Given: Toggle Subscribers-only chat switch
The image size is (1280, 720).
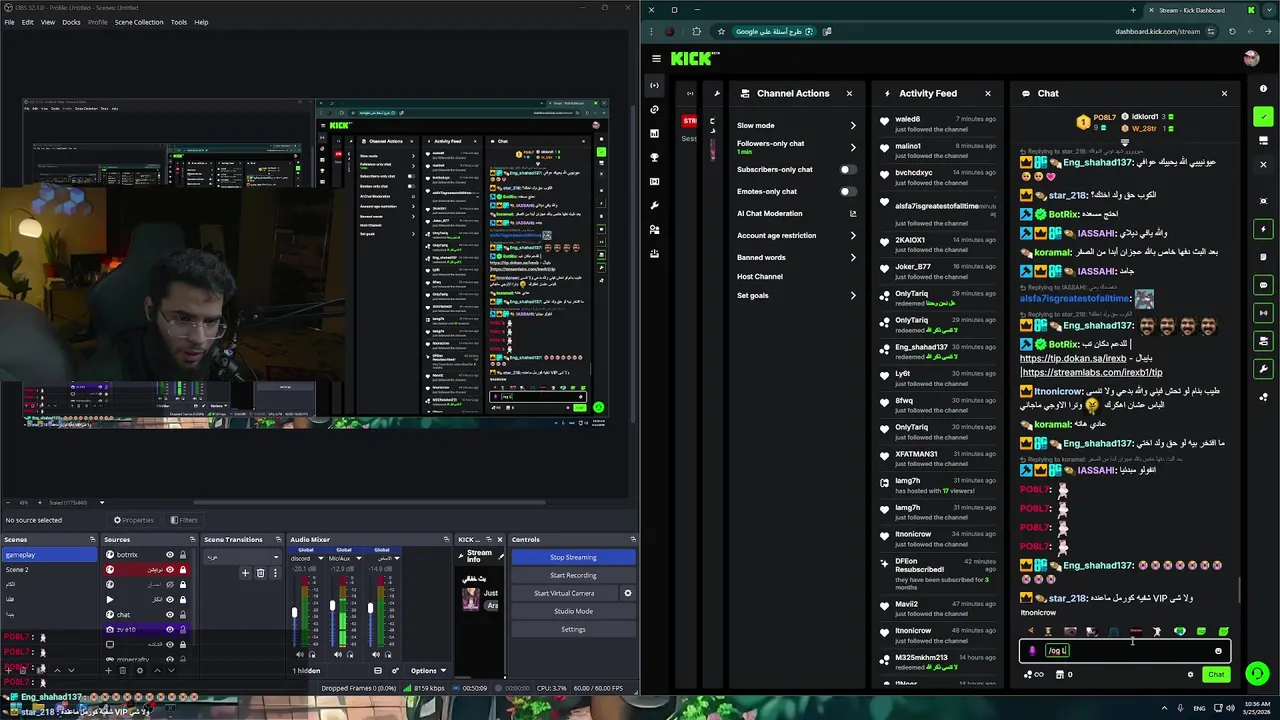Looking at the screenshot, I should click(848, 170).
